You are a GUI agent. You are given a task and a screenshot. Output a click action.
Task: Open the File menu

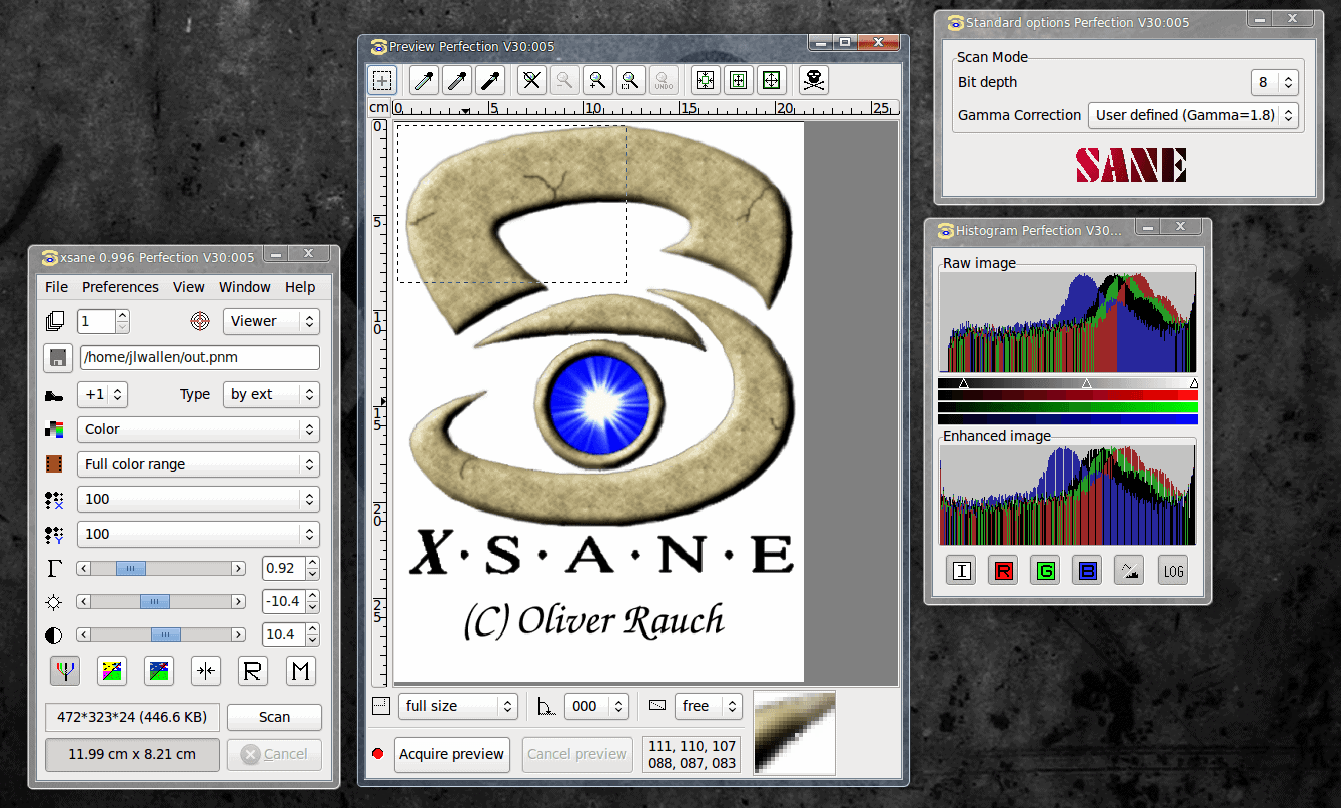point(57,287)
